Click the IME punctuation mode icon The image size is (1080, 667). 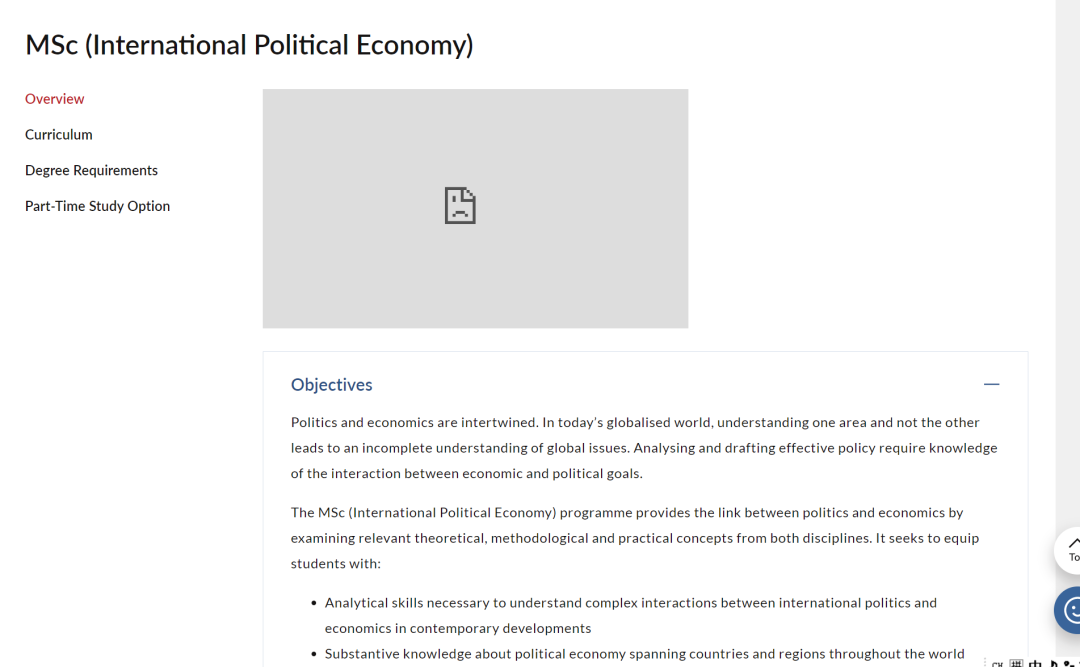tap(1069, 664)
